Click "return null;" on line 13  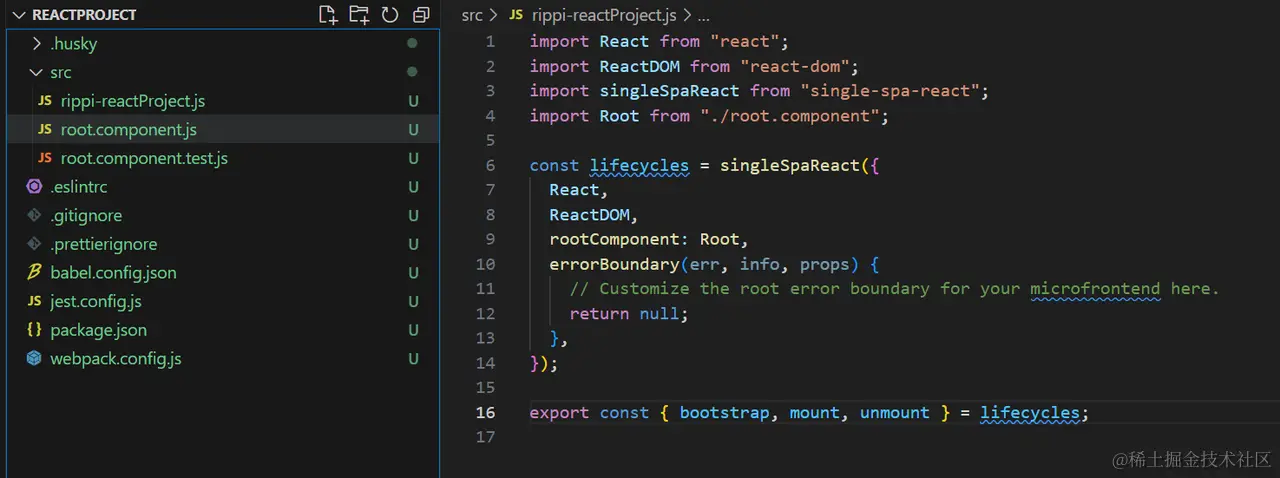(x=630, y=313)
